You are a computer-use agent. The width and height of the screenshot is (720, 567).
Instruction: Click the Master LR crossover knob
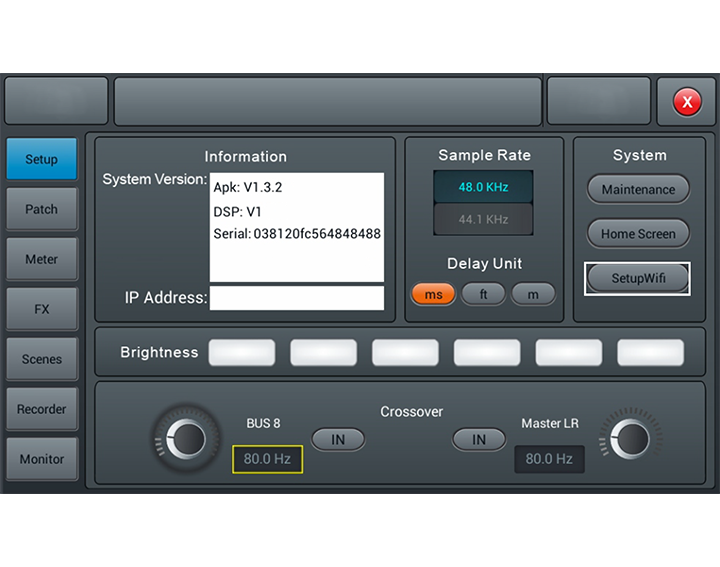[x=630, y=438]
